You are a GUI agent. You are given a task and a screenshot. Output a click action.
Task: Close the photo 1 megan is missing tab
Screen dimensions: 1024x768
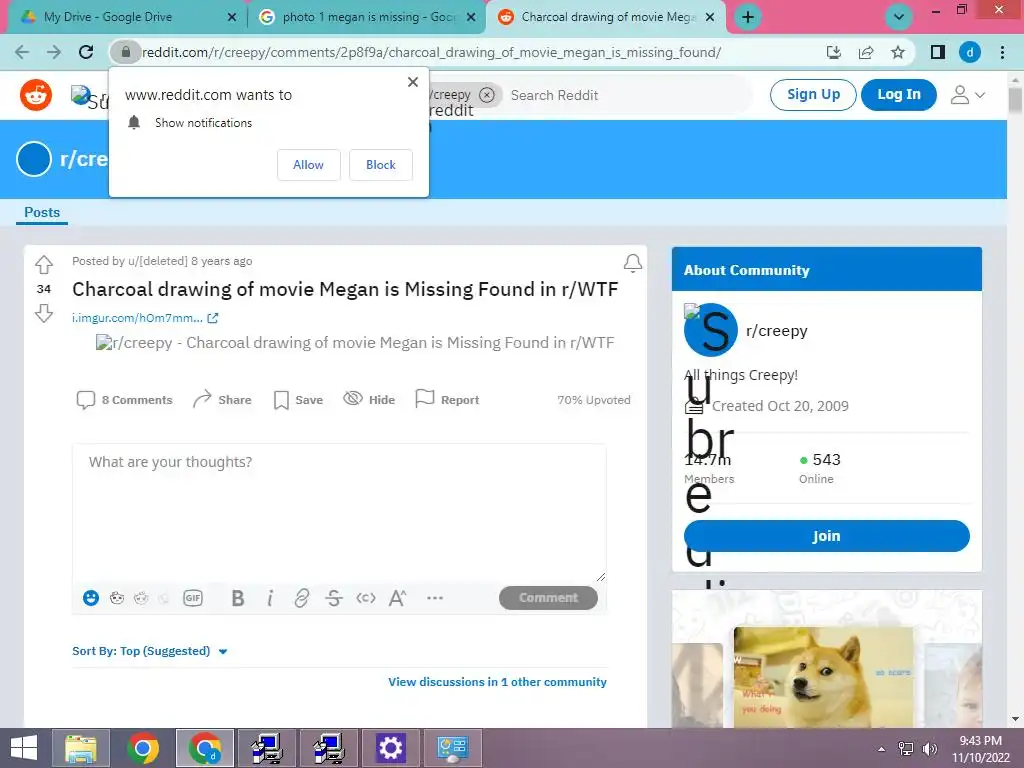coord(471,17)
